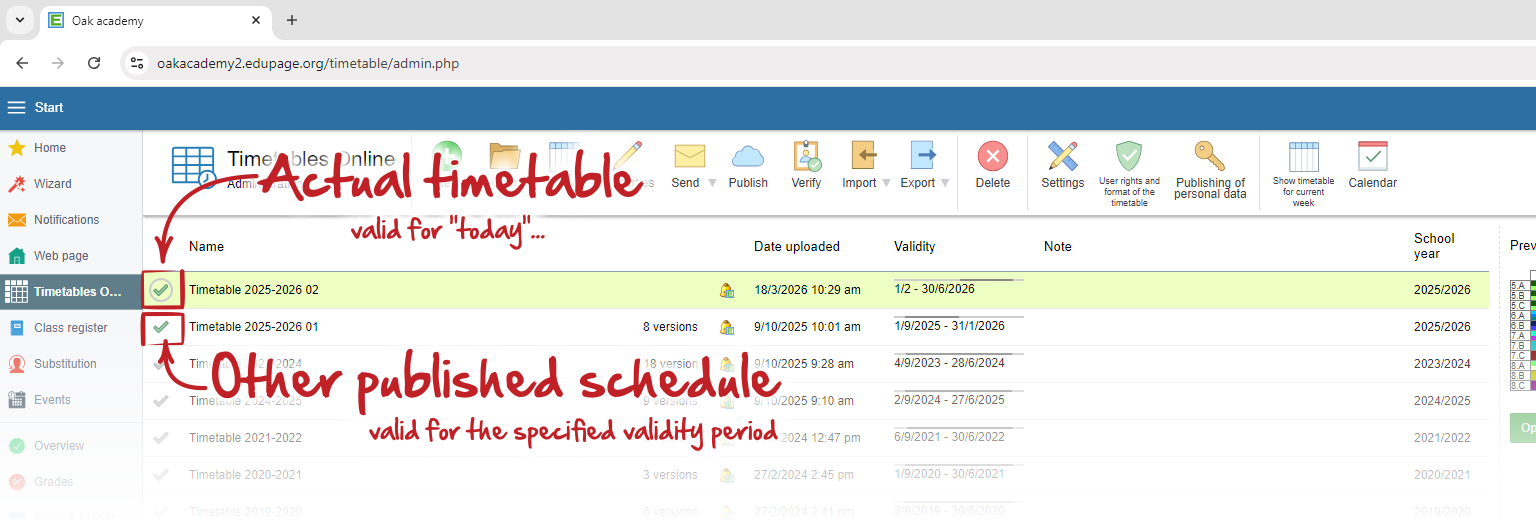Expand the Export dropdown arrow

click(x=945, y=183)
